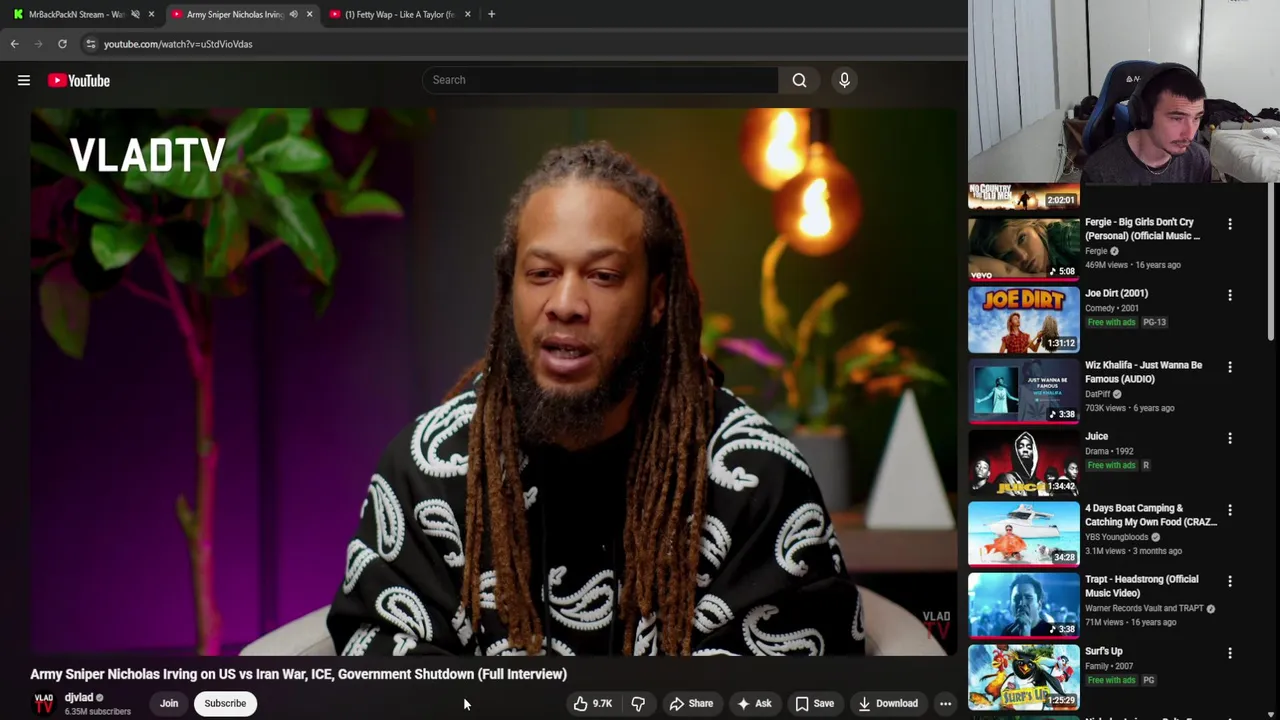Open the Trapt Headstrong title

coord(1142,586)
